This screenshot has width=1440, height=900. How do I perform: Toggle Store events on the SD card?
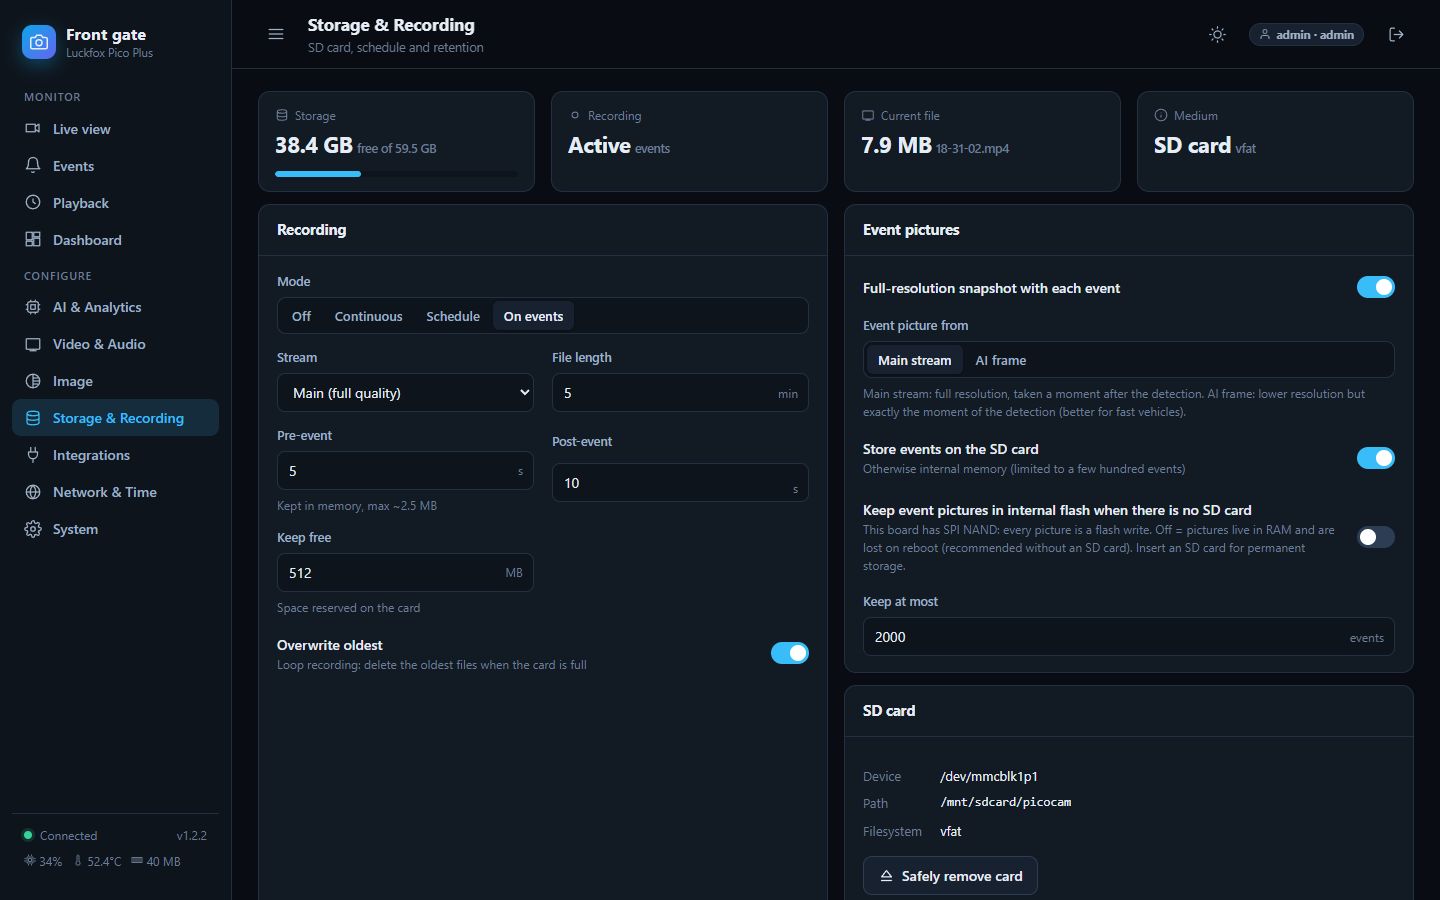pos(1375,458)
